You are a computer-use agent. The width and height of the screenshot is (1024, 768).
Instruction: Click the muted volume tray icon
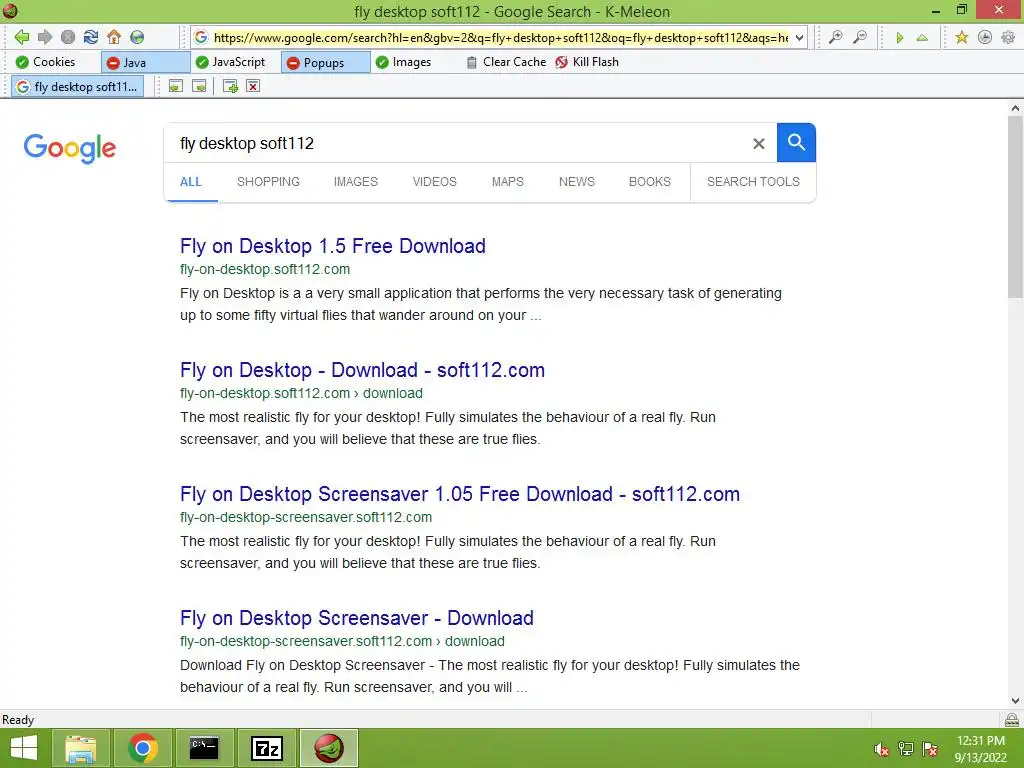pyautogui.click(x=882, y=749)
